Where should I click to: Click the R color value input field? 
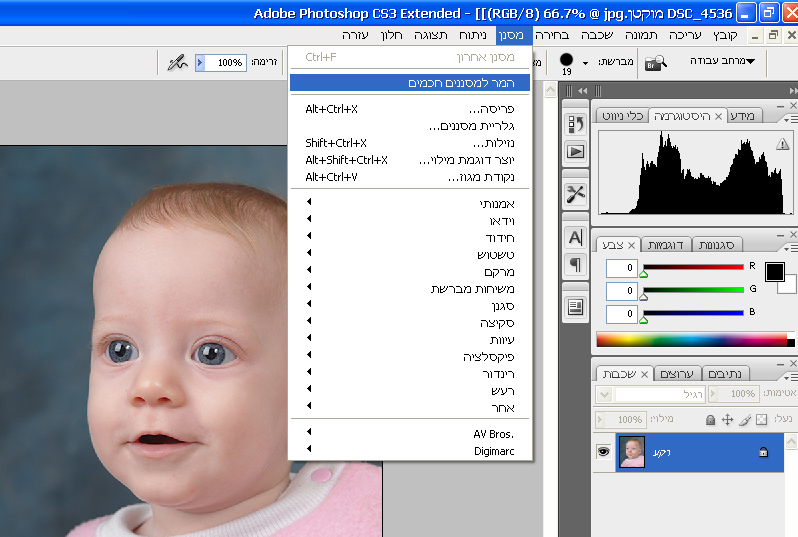point(622,268)
